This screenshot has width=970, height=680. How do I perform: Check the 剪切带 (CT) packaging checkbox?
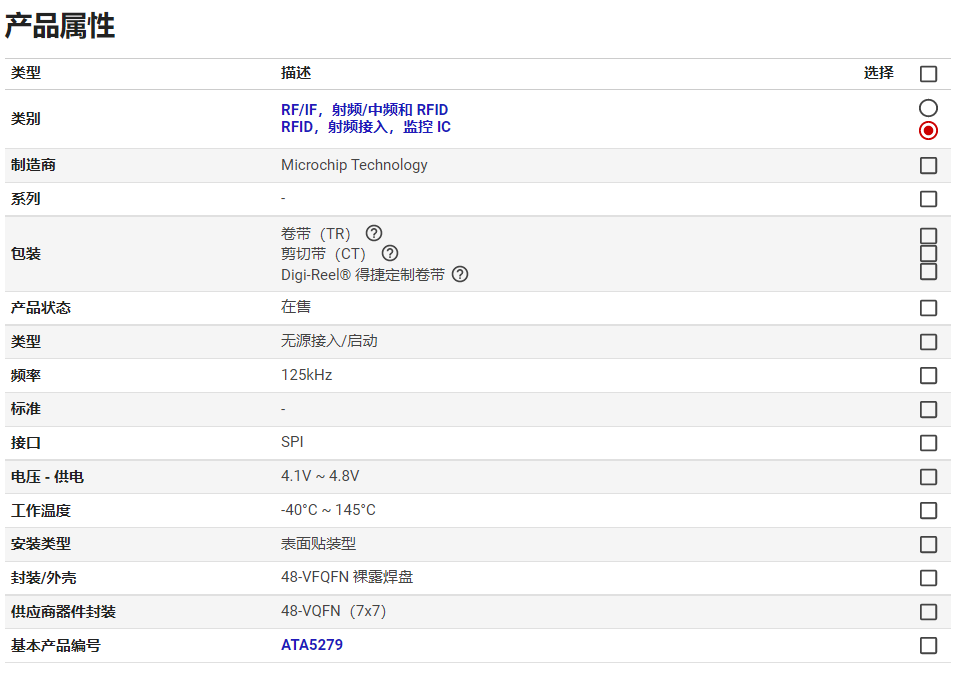[x=928, y=253]
